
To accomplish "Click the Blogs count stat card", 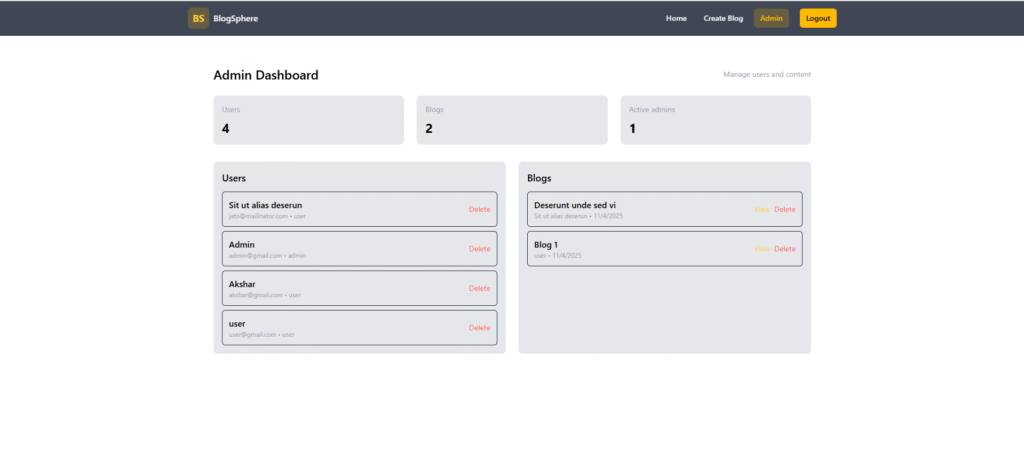I will (511, 120).
